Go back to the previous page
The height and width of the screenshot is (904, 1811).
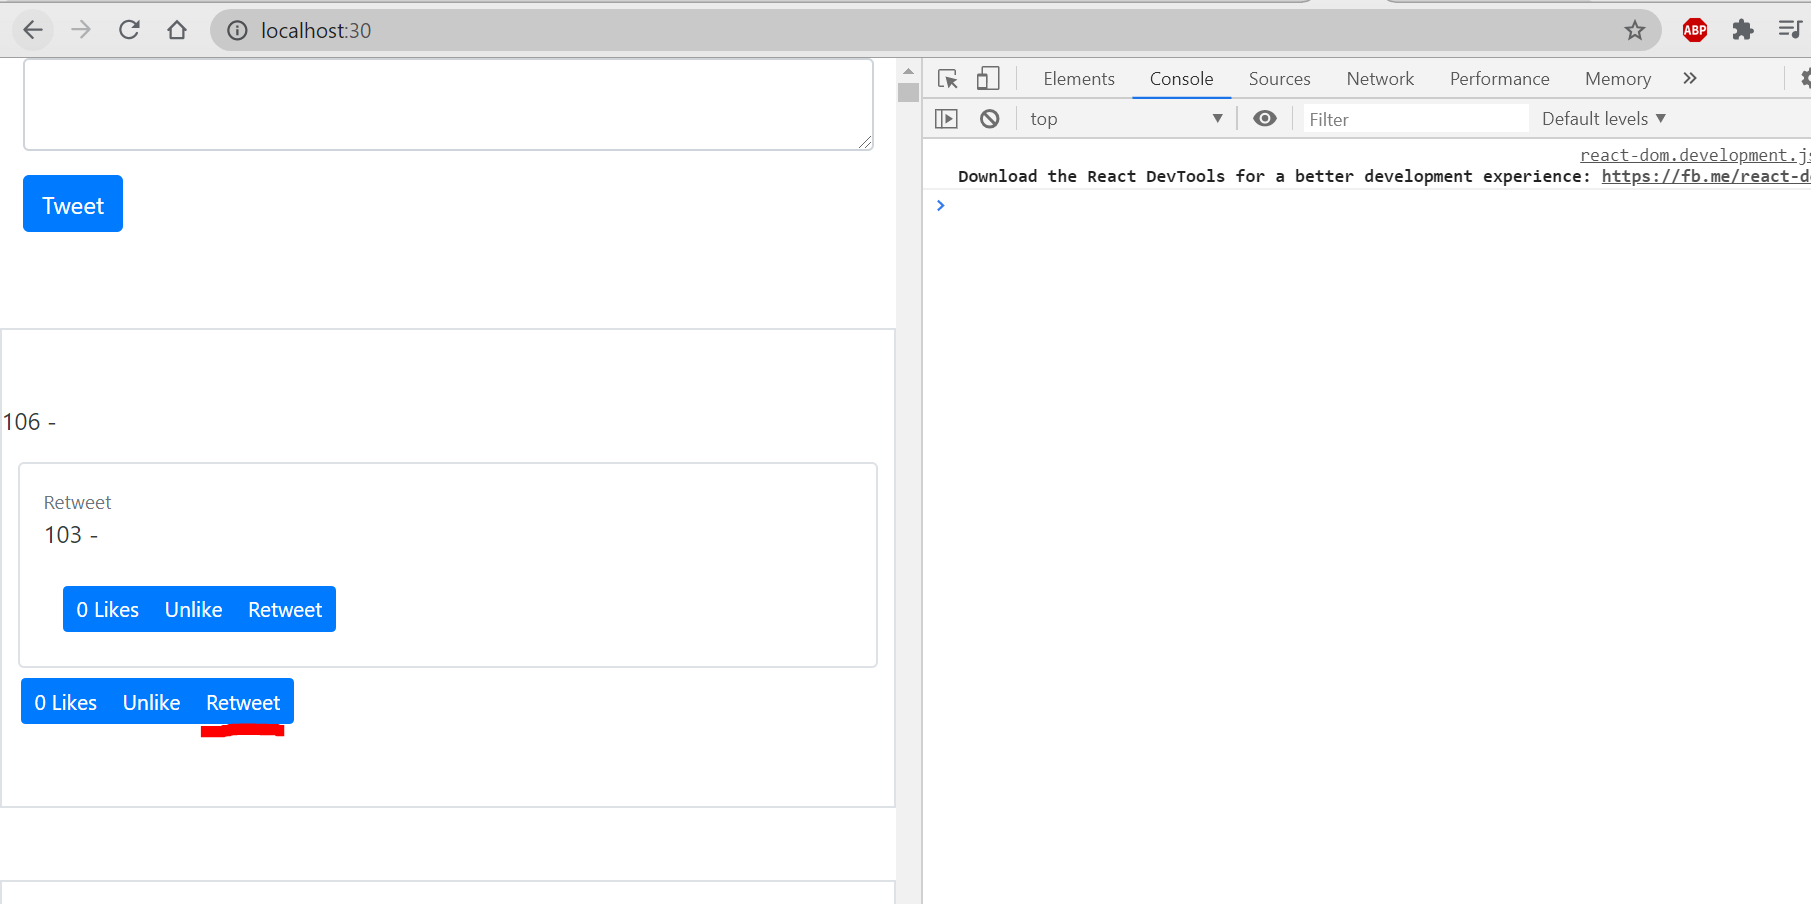(33, 30)
